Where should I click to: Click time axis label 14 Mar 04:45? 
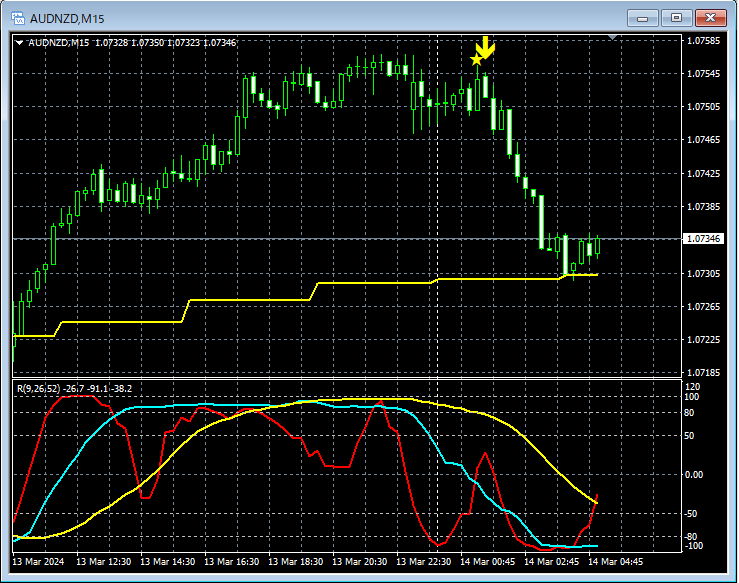616,562
